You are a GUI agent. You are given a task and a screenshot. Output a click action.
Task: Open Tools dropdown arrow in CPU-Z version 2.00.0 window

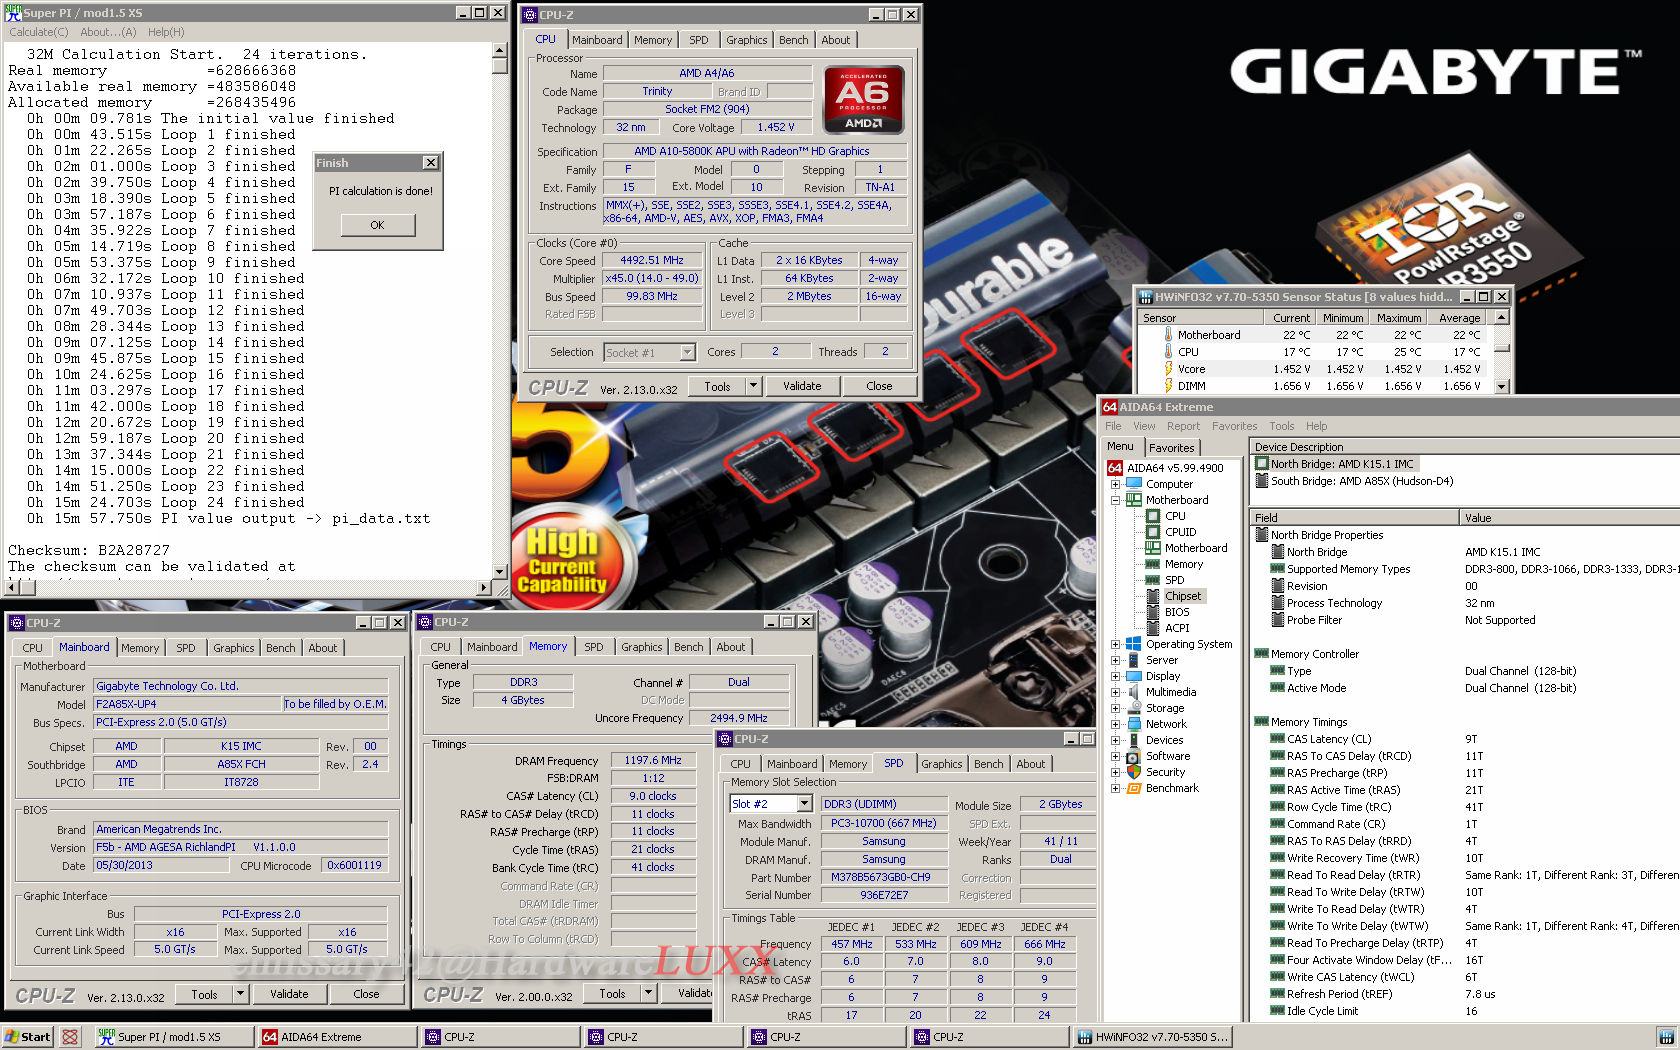pyautogui.click(x=647, y=994)
